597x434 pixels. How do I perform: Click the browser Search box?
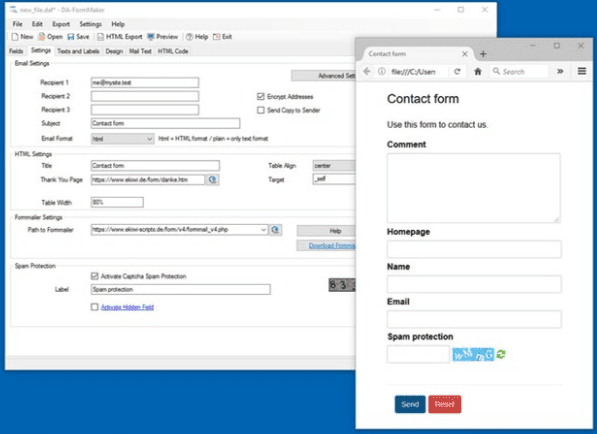pos(519,72)
